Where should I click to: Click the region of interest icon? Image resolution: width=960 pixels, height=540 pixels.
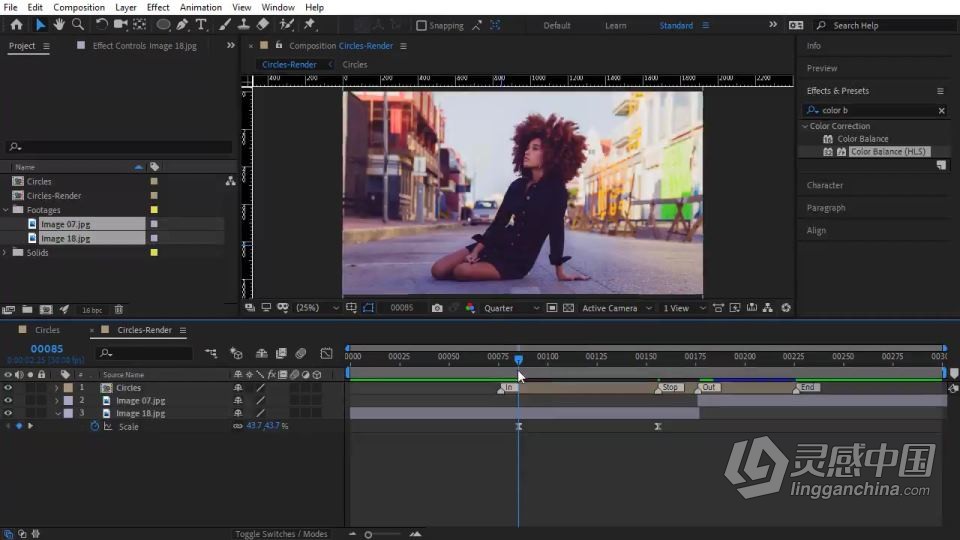pyautogui.click(x=552, y=308)
